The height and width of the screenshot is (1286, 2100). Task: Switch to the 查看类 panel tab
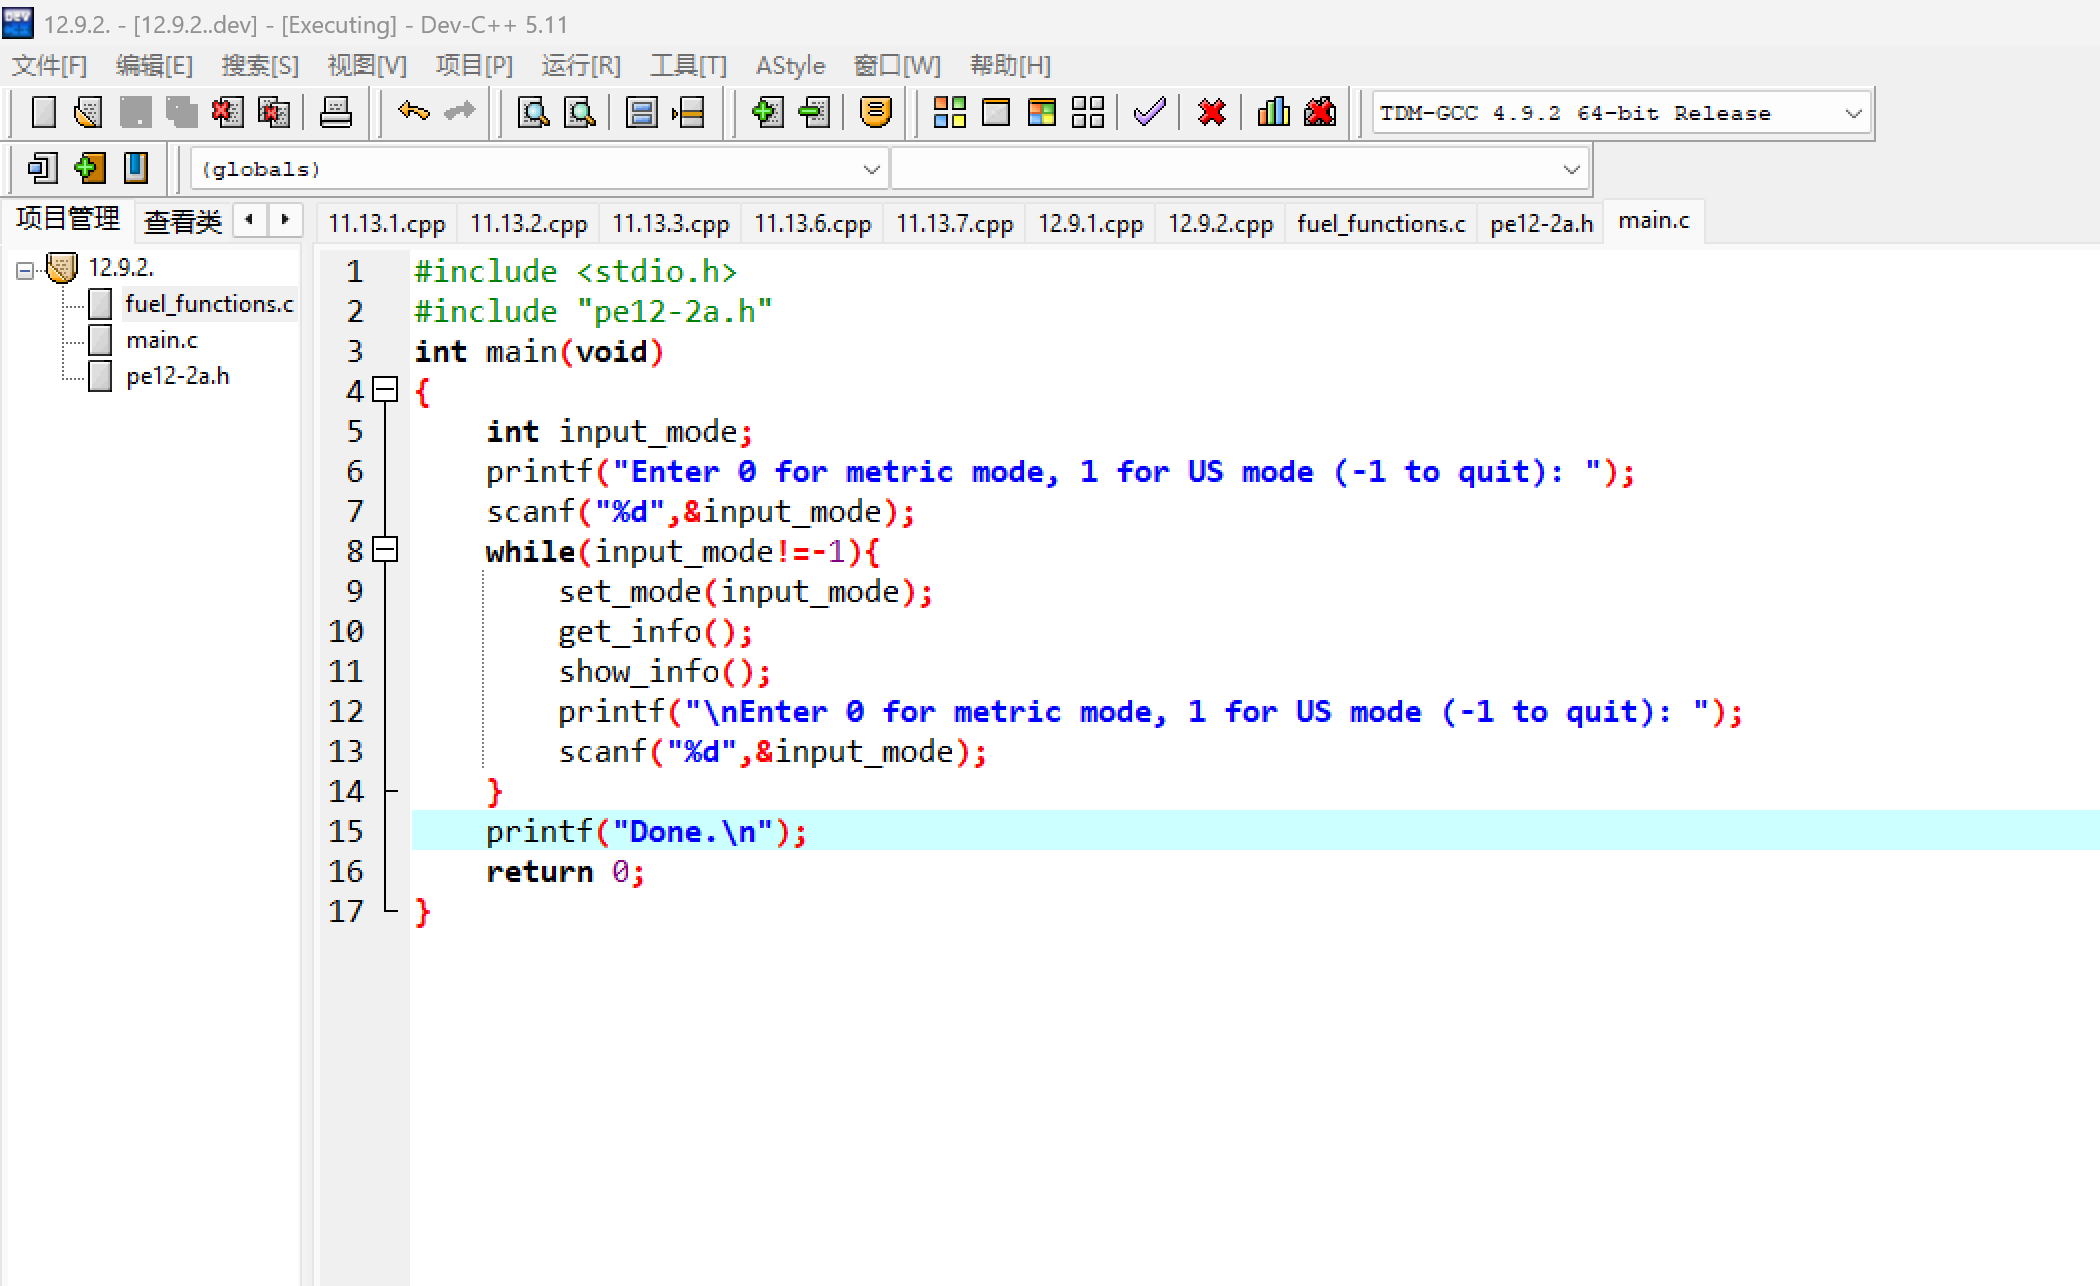182,221
